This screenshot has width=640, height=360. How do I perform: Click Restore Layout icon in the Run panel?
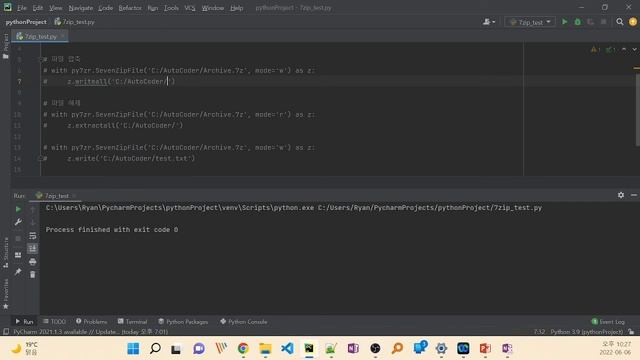tap(18, 255)
